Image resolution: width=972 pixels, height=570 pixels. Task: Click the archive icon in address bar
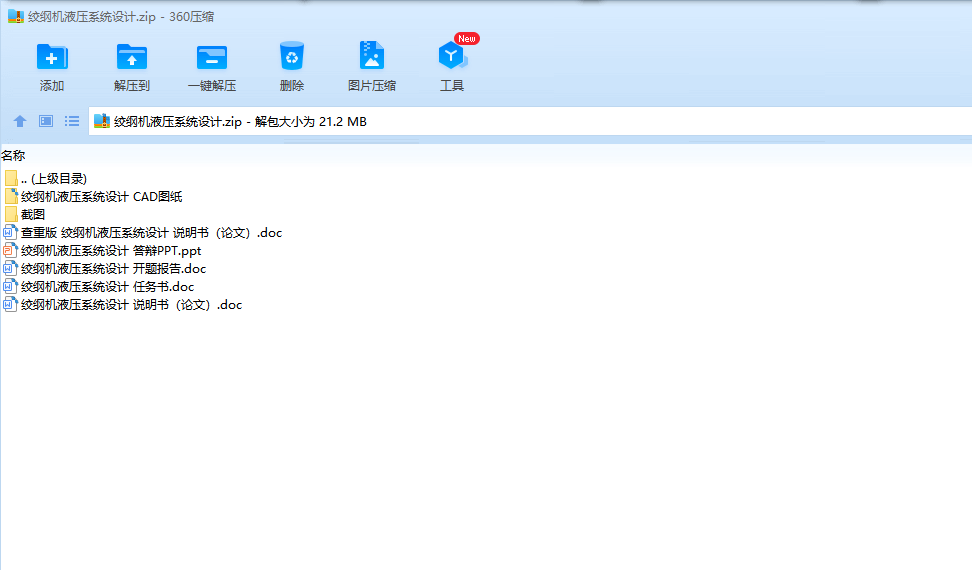point(102,121)
